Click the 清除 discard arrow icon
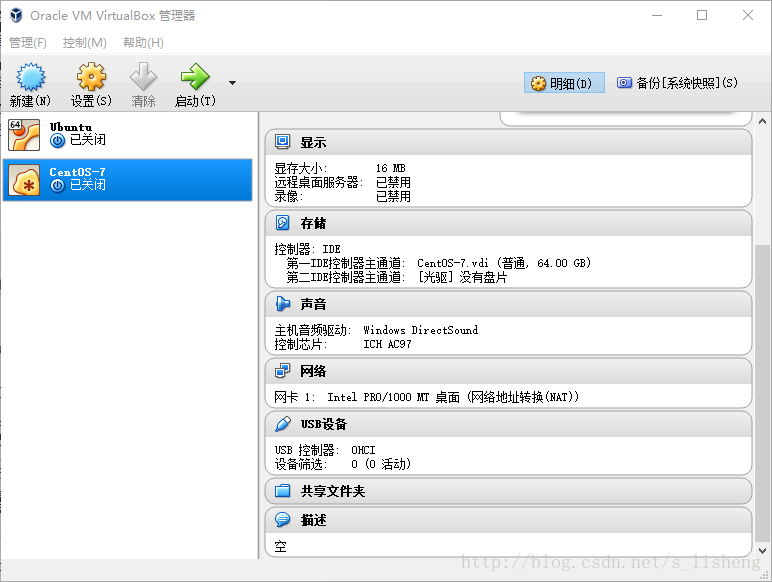Viewport: 772px width, 582px height. click(x=143, y=77)
